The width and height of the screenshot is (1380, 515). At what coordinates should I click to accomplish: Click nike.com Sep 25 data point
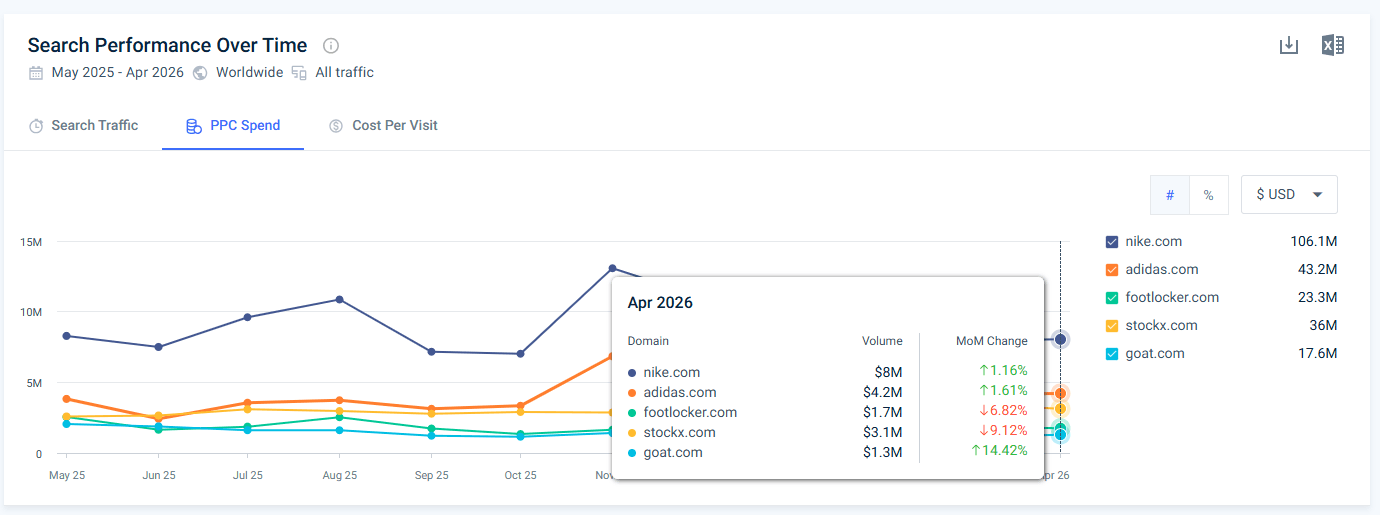tap(431, 351)
